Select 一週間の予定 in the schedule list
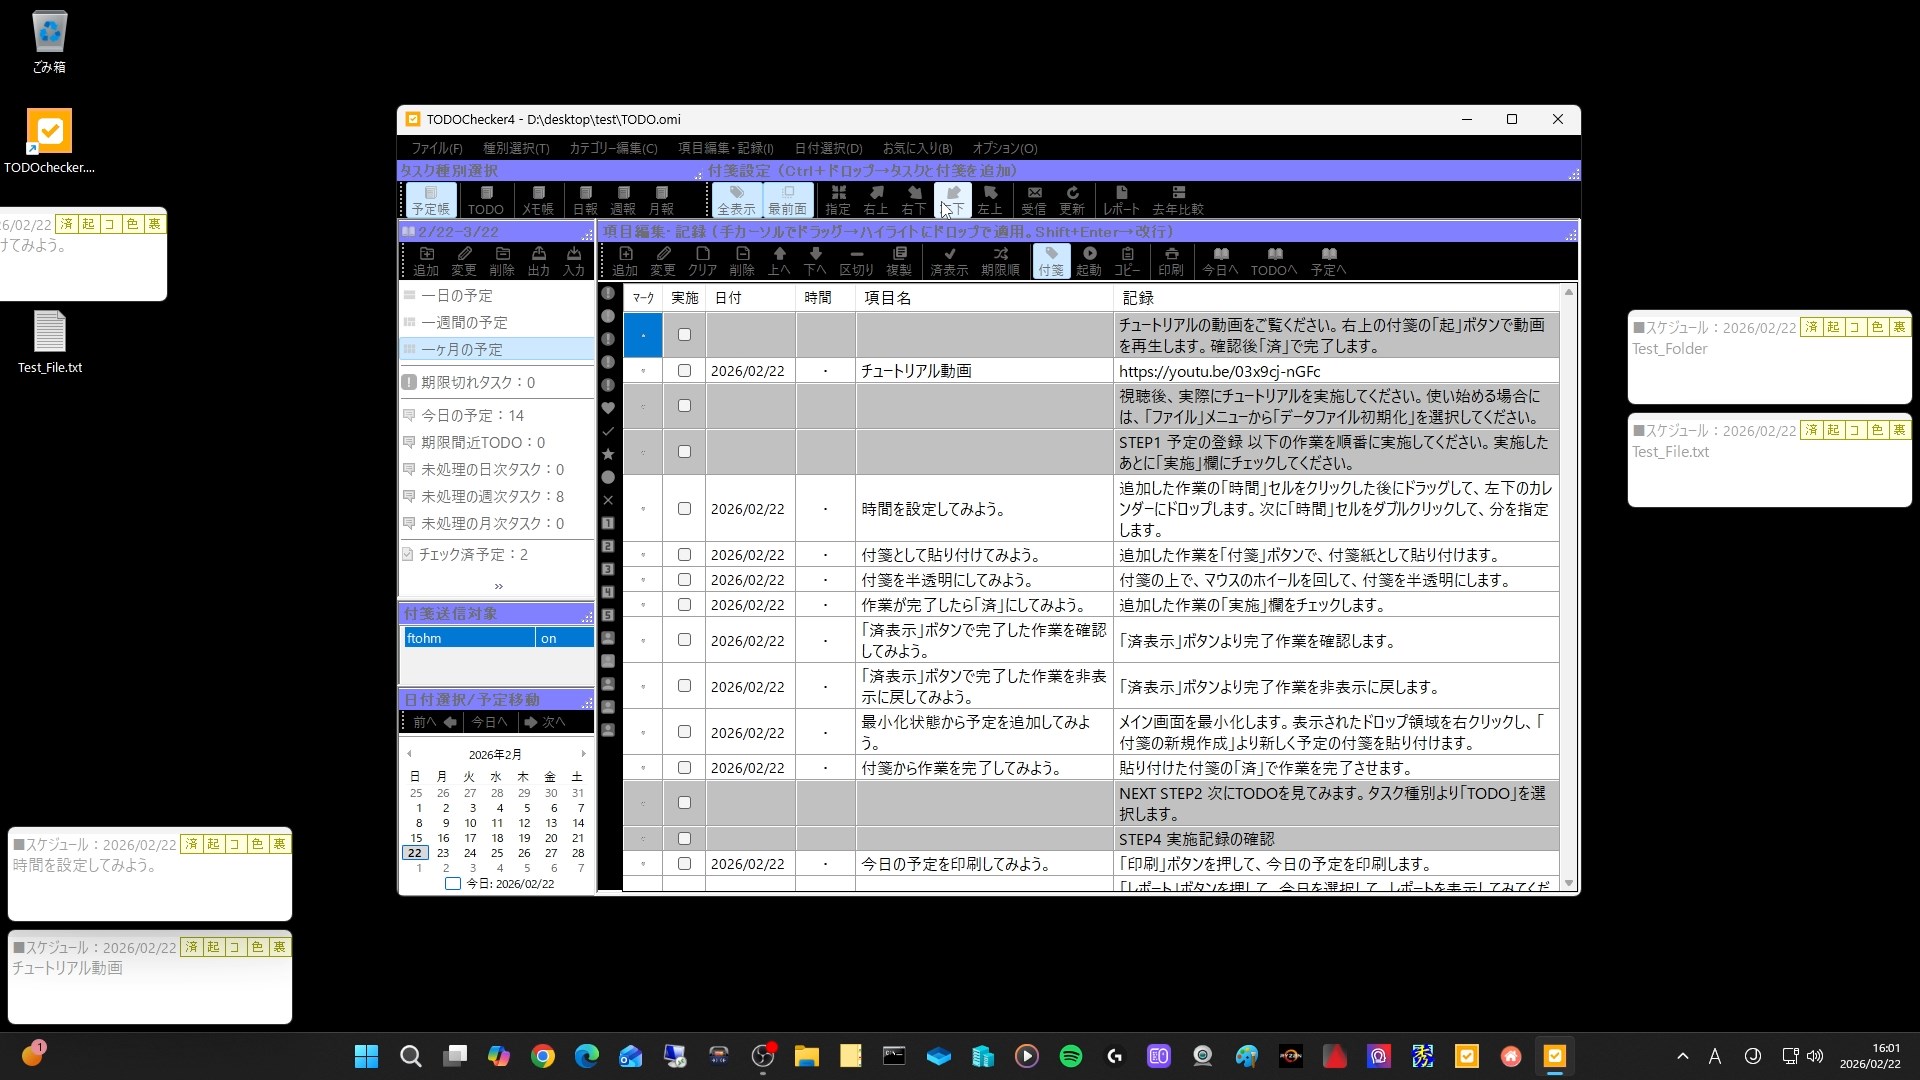This screenshot has height=1080, width=1920. (x=464, y=323)
